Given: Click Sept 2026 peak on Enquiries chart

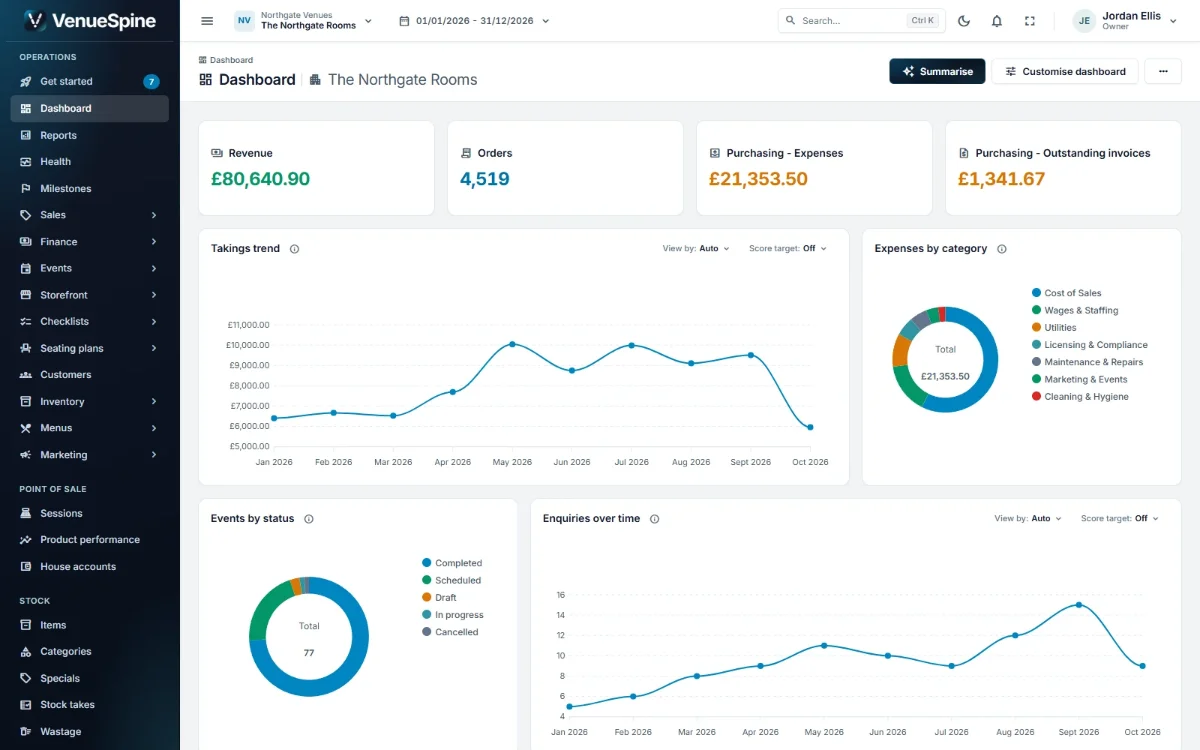Looking at the screenshot, I should [x=1078, y=605].
